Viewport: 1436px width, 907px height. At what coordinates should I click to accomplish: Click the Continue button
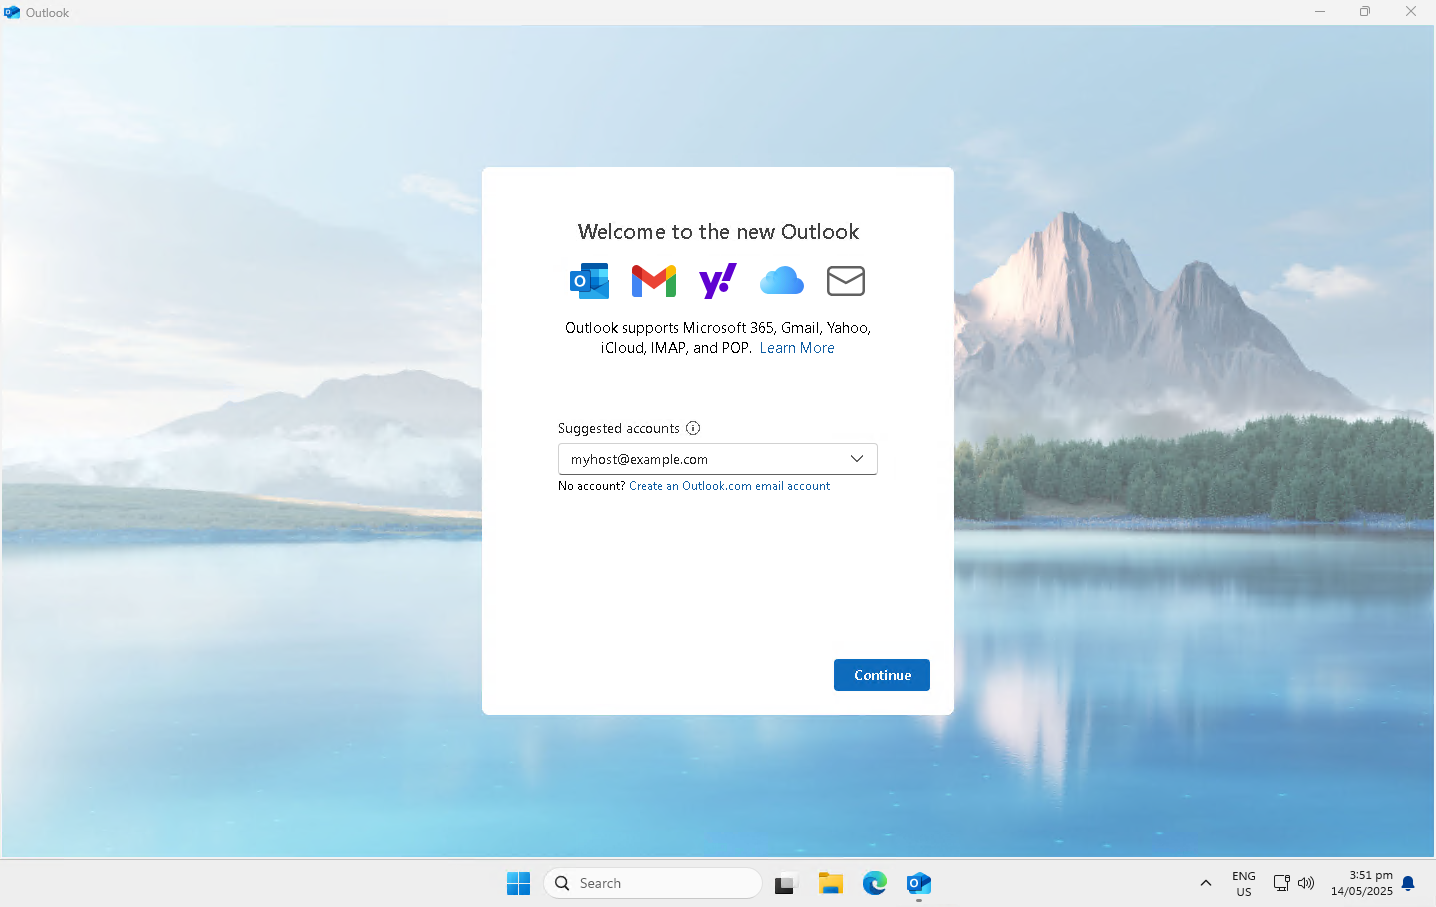[882, 675]
